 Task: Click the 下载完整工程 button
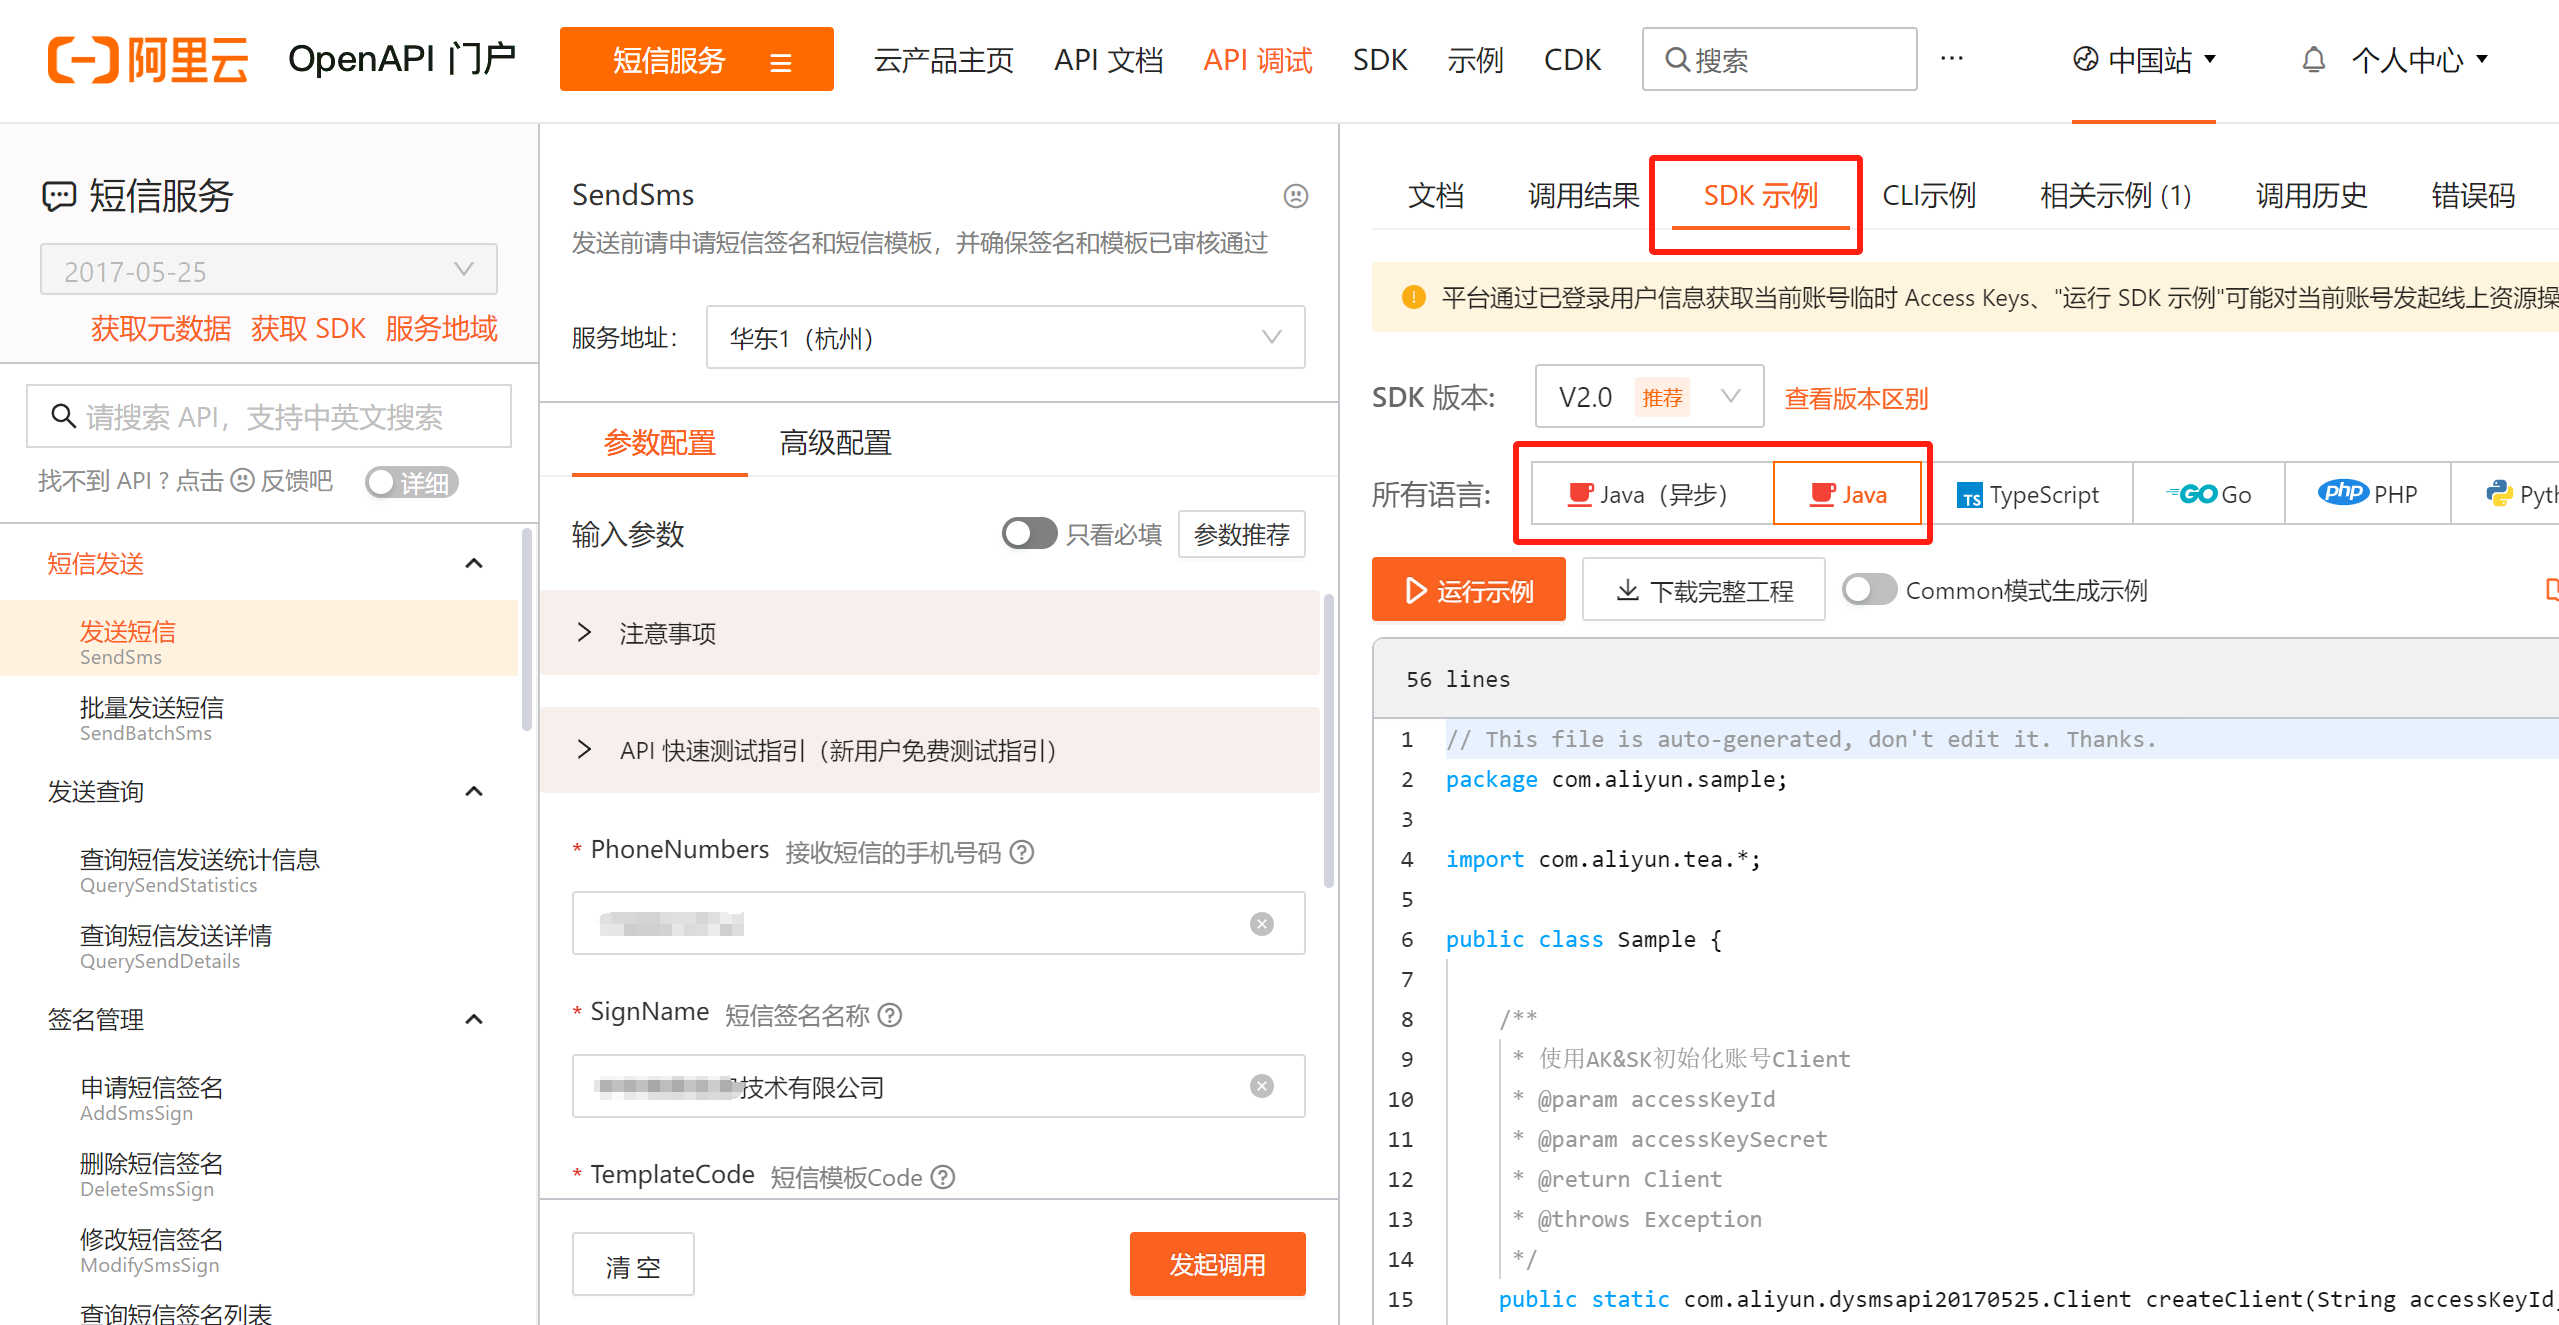(1704, 590)
